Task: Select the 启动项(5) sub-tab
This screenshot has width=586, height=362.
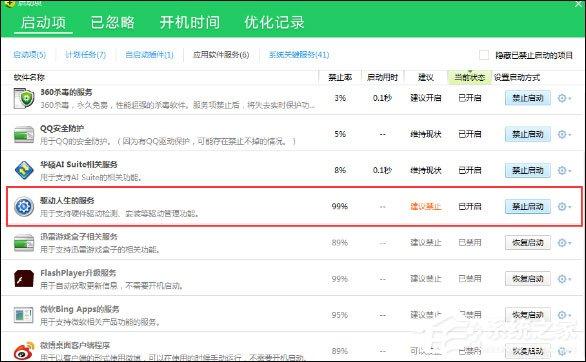Action: pyautogui.click(x=30, y=55)
